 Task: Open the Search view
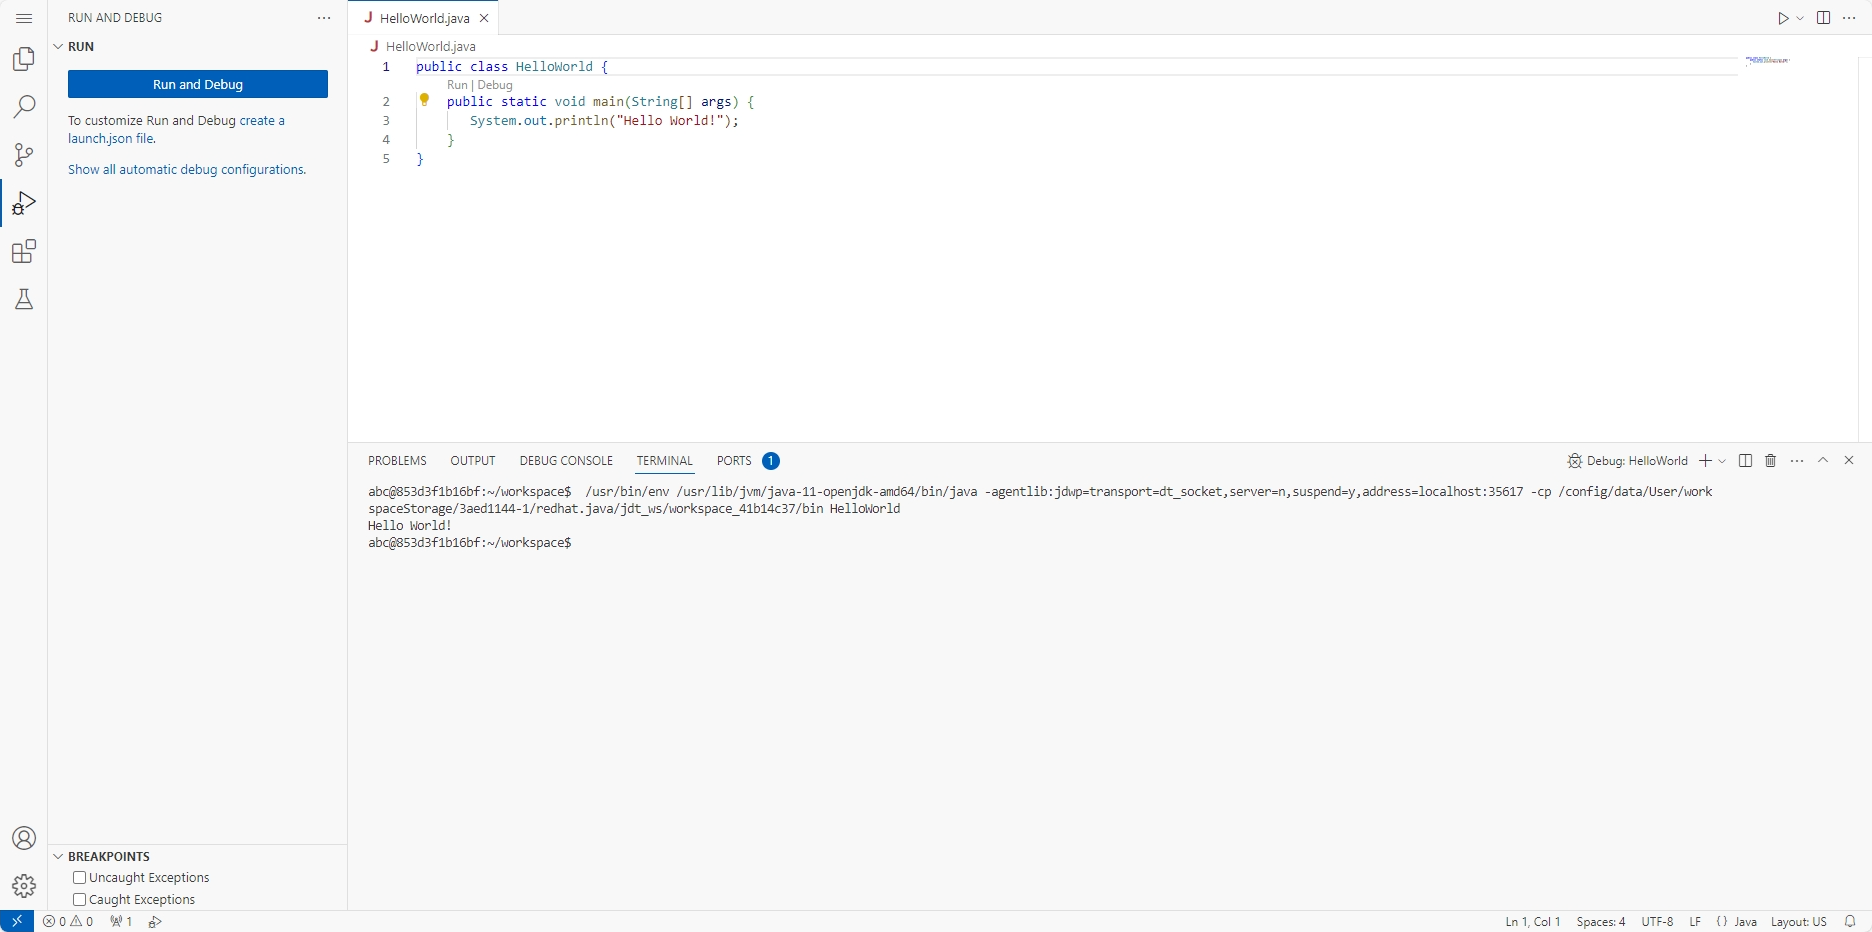point(24,107)
